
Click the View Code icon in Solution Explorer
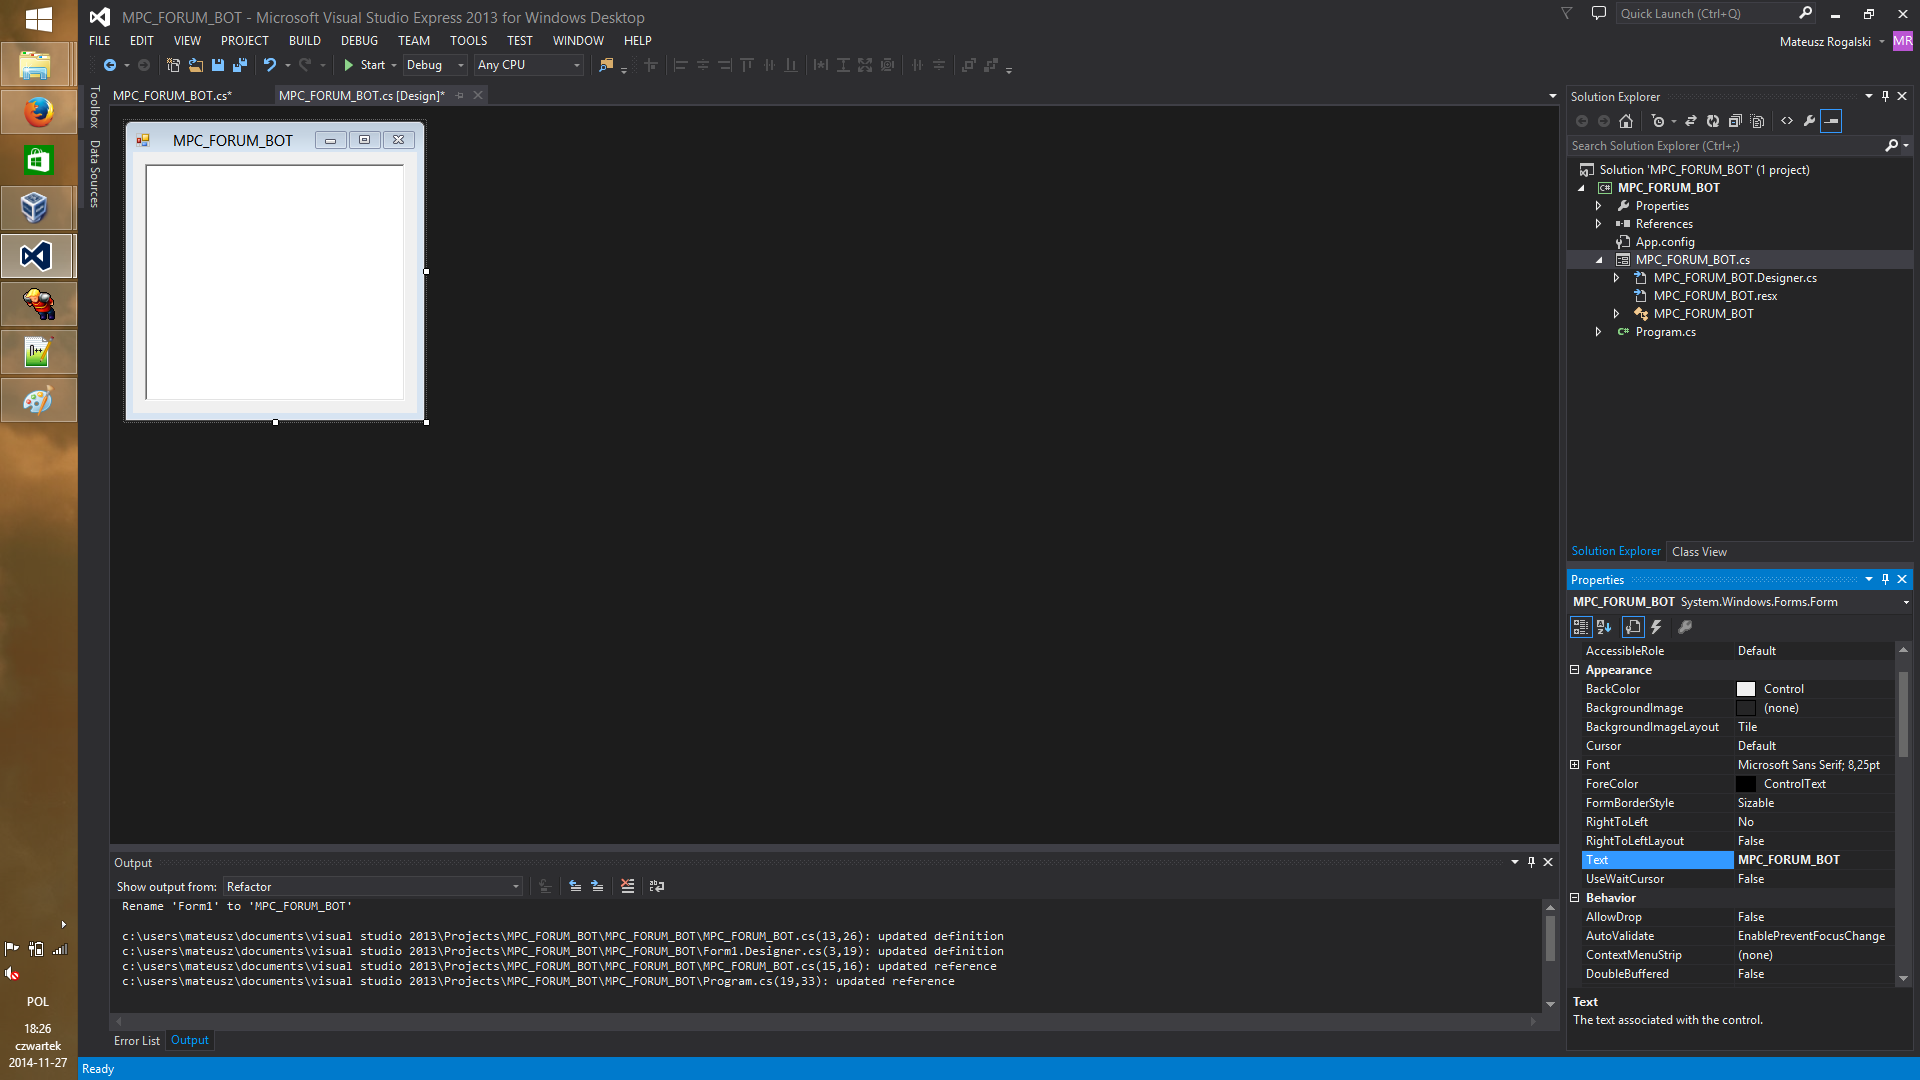[x=1787, y=121]
